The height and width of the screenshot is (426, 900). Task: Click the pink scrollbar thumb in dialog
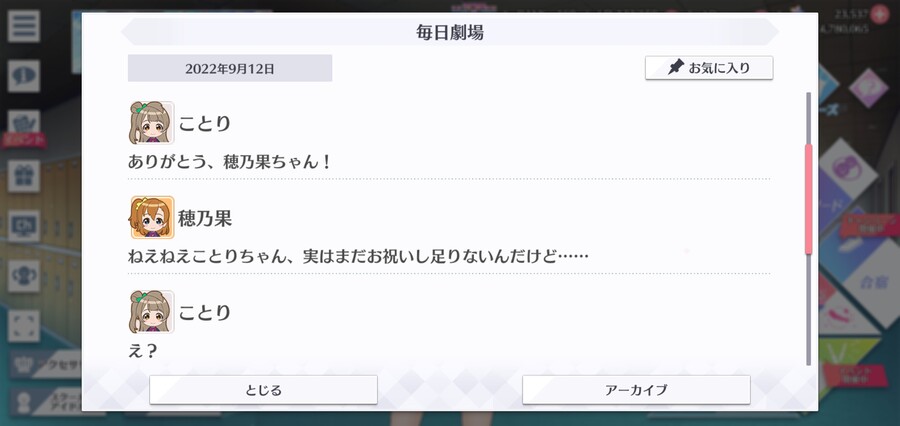pos(809,199)
